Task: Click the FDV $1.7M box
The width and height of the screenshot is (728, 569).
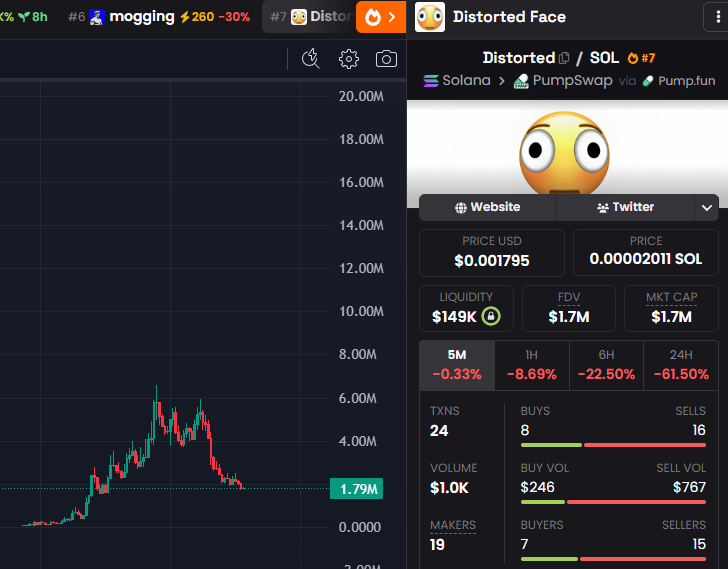Action: click(569, 308)
